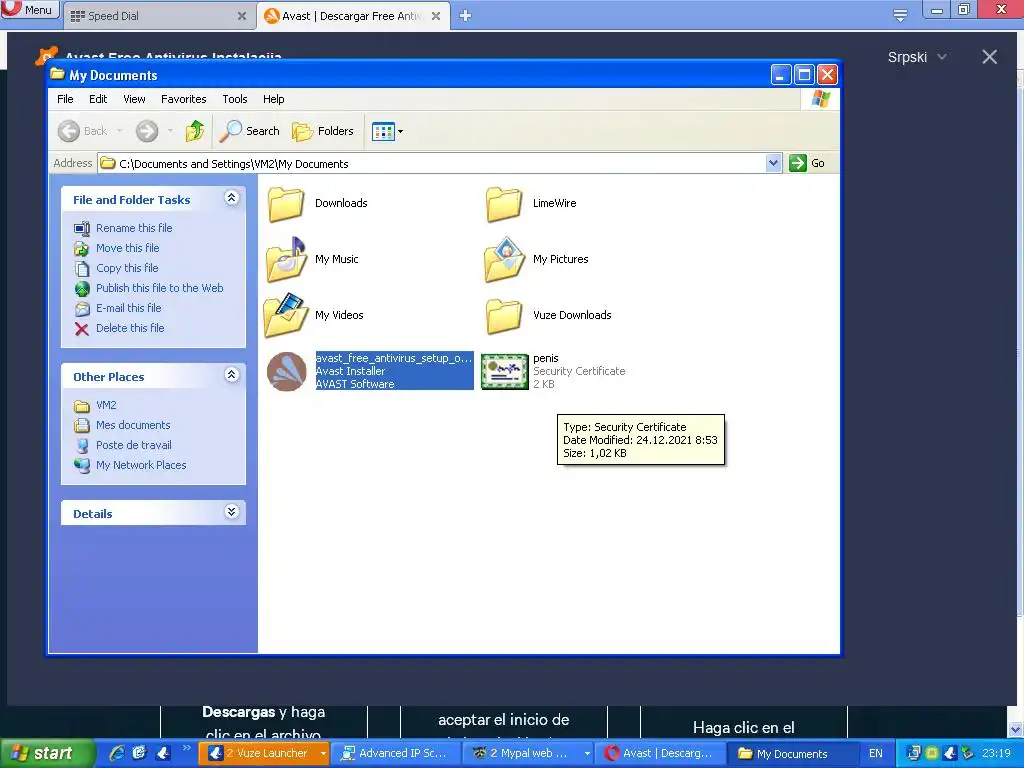The height and width of the screenshot is (768, 1024).
Task: Click the Windows flag logo in menu bar
Action: [x=820, y=99]
